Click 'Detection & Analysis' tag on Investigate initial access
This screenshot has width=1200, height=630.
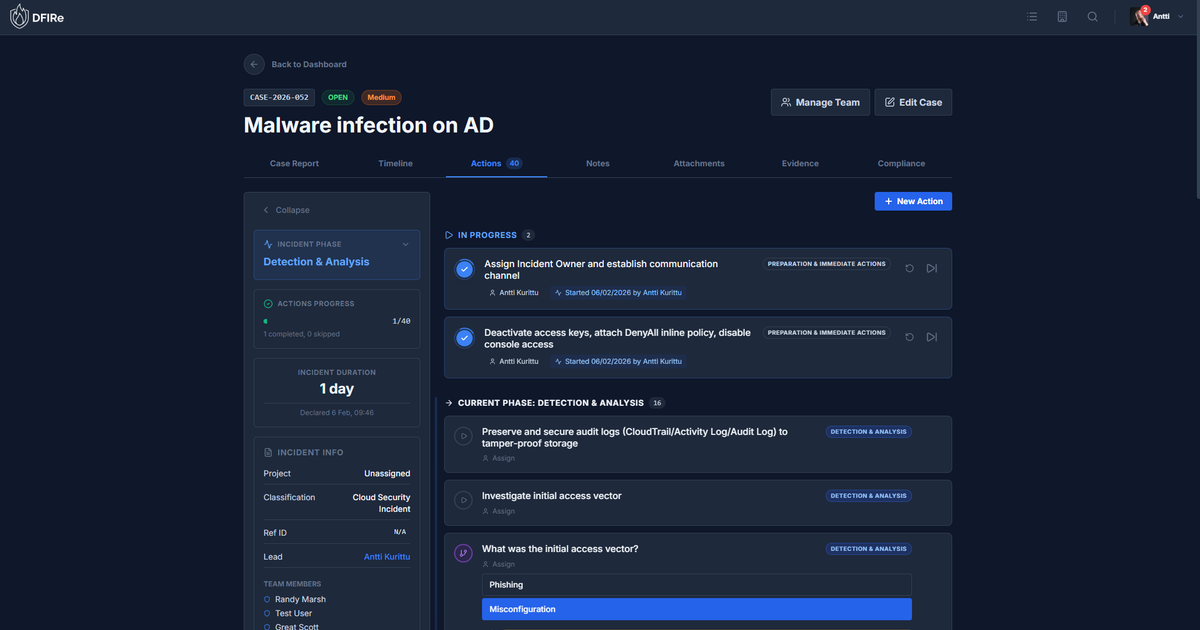(x=869, y=496)
